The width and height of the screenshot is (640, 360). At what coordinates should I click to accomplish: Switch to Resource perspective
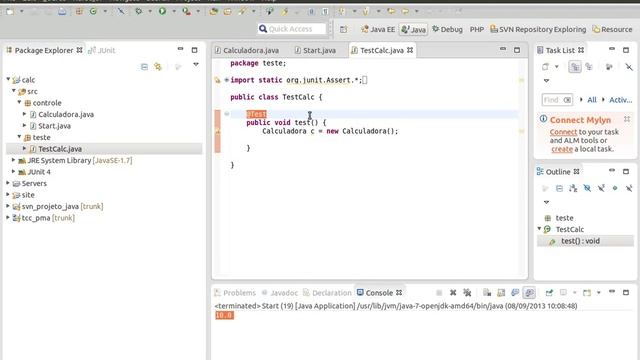coord(612,29)
